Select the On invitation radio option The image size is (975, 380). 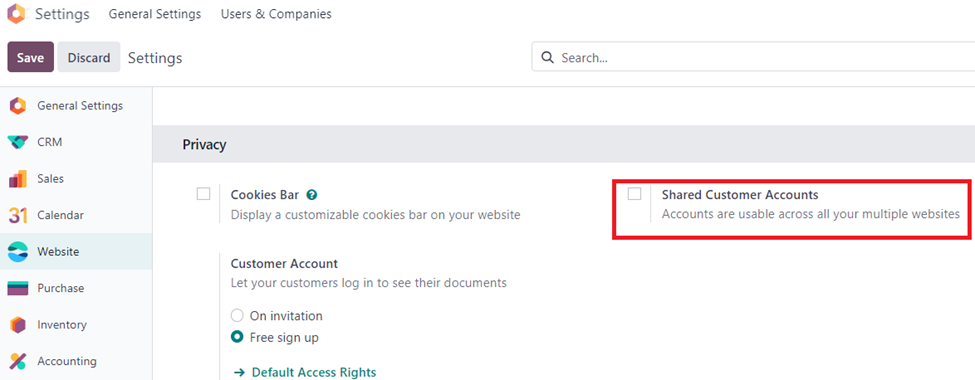(x=237, y=315)
